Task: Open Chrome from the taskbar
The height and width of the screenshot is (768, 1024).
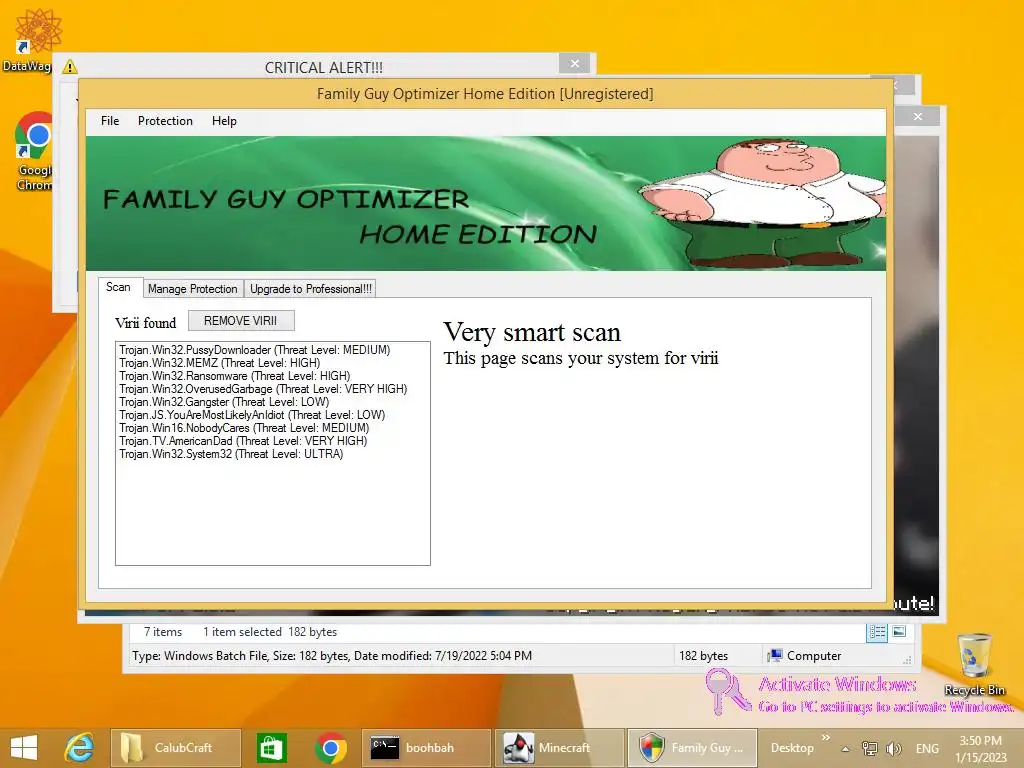Action: pyautogui.click(x=330, y=748)
